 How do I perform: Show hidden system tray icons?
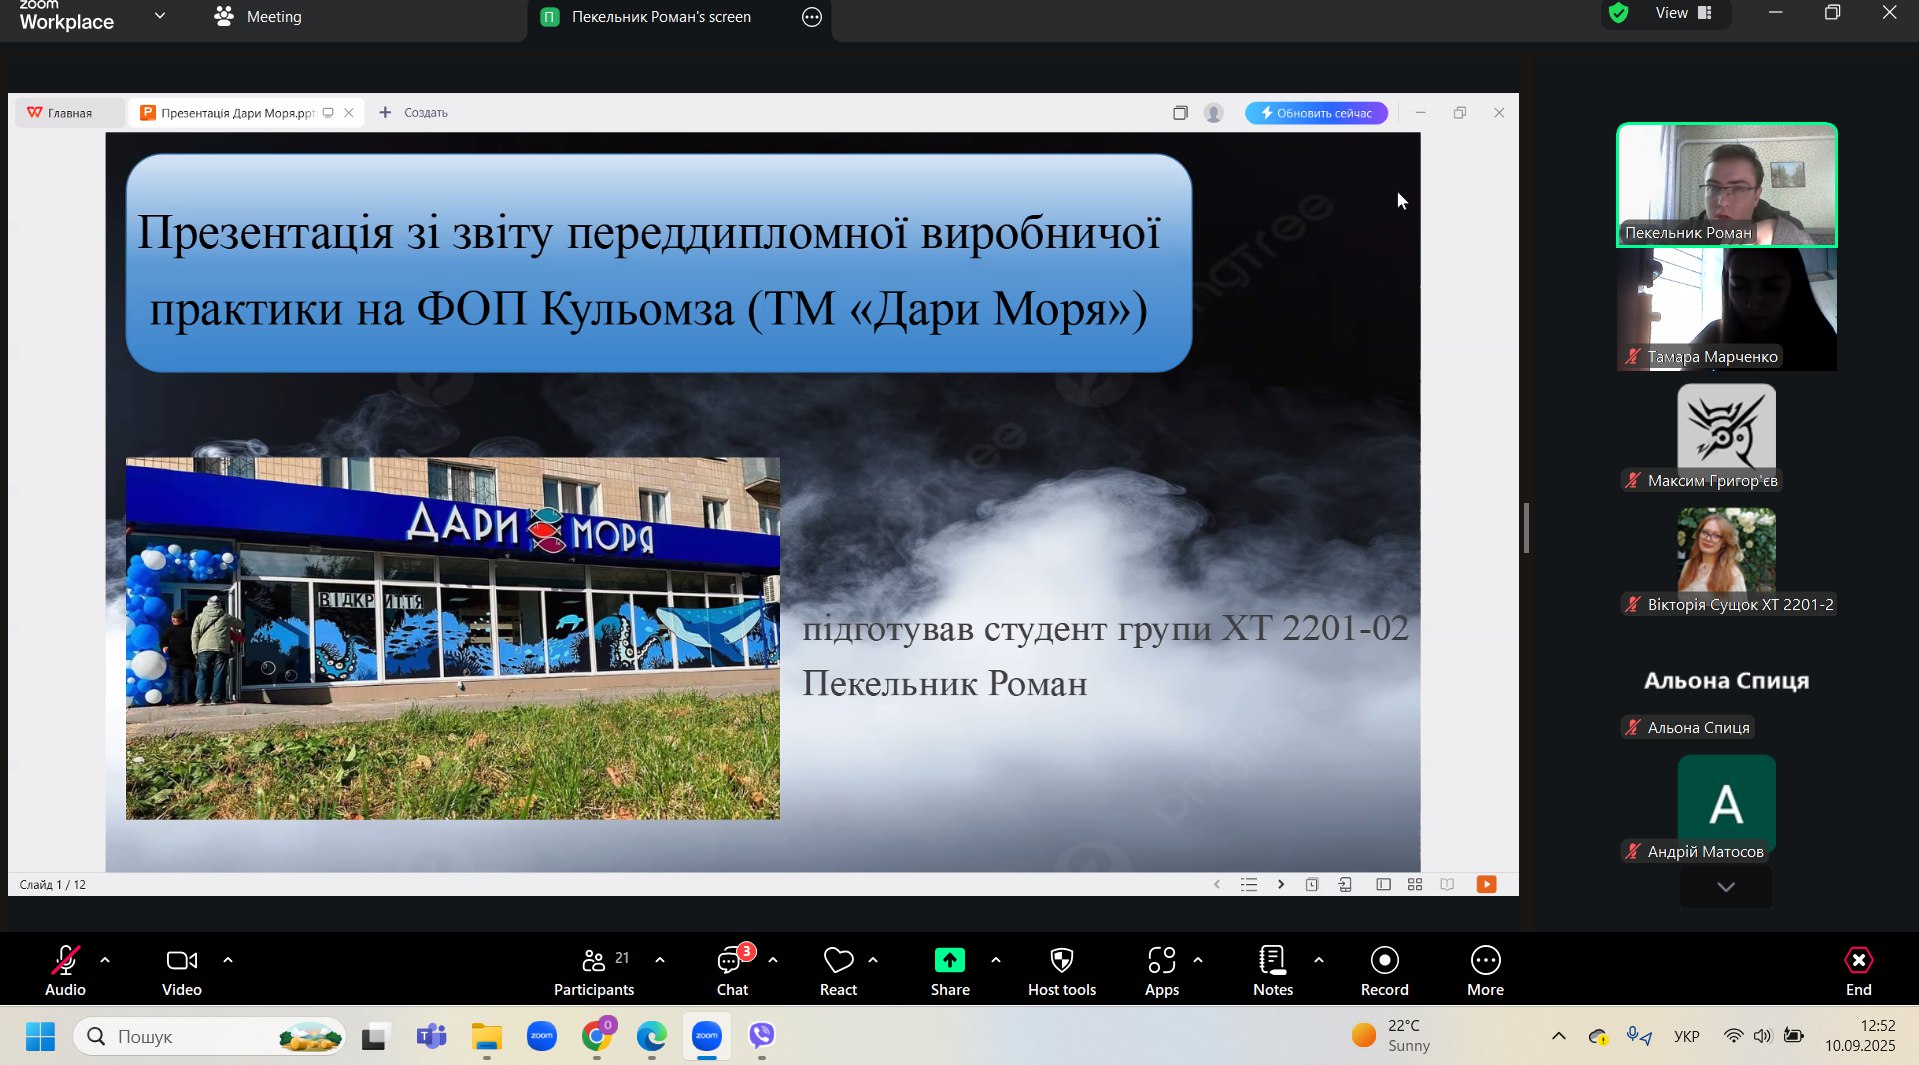(x=1559, y=1036)
